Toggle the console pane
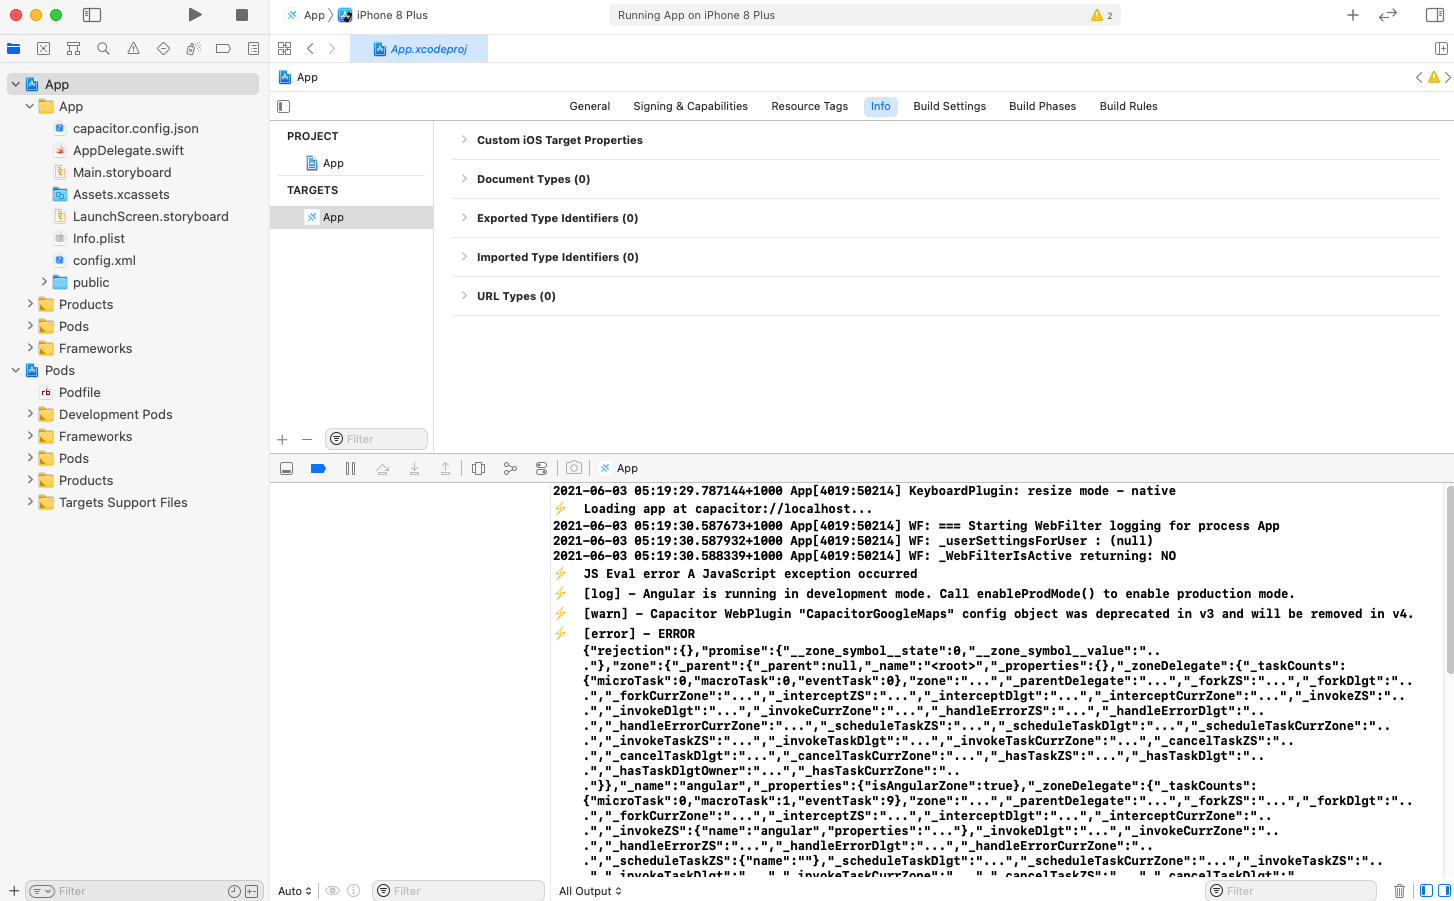Screen dimensions: 1454x901 1444,891
